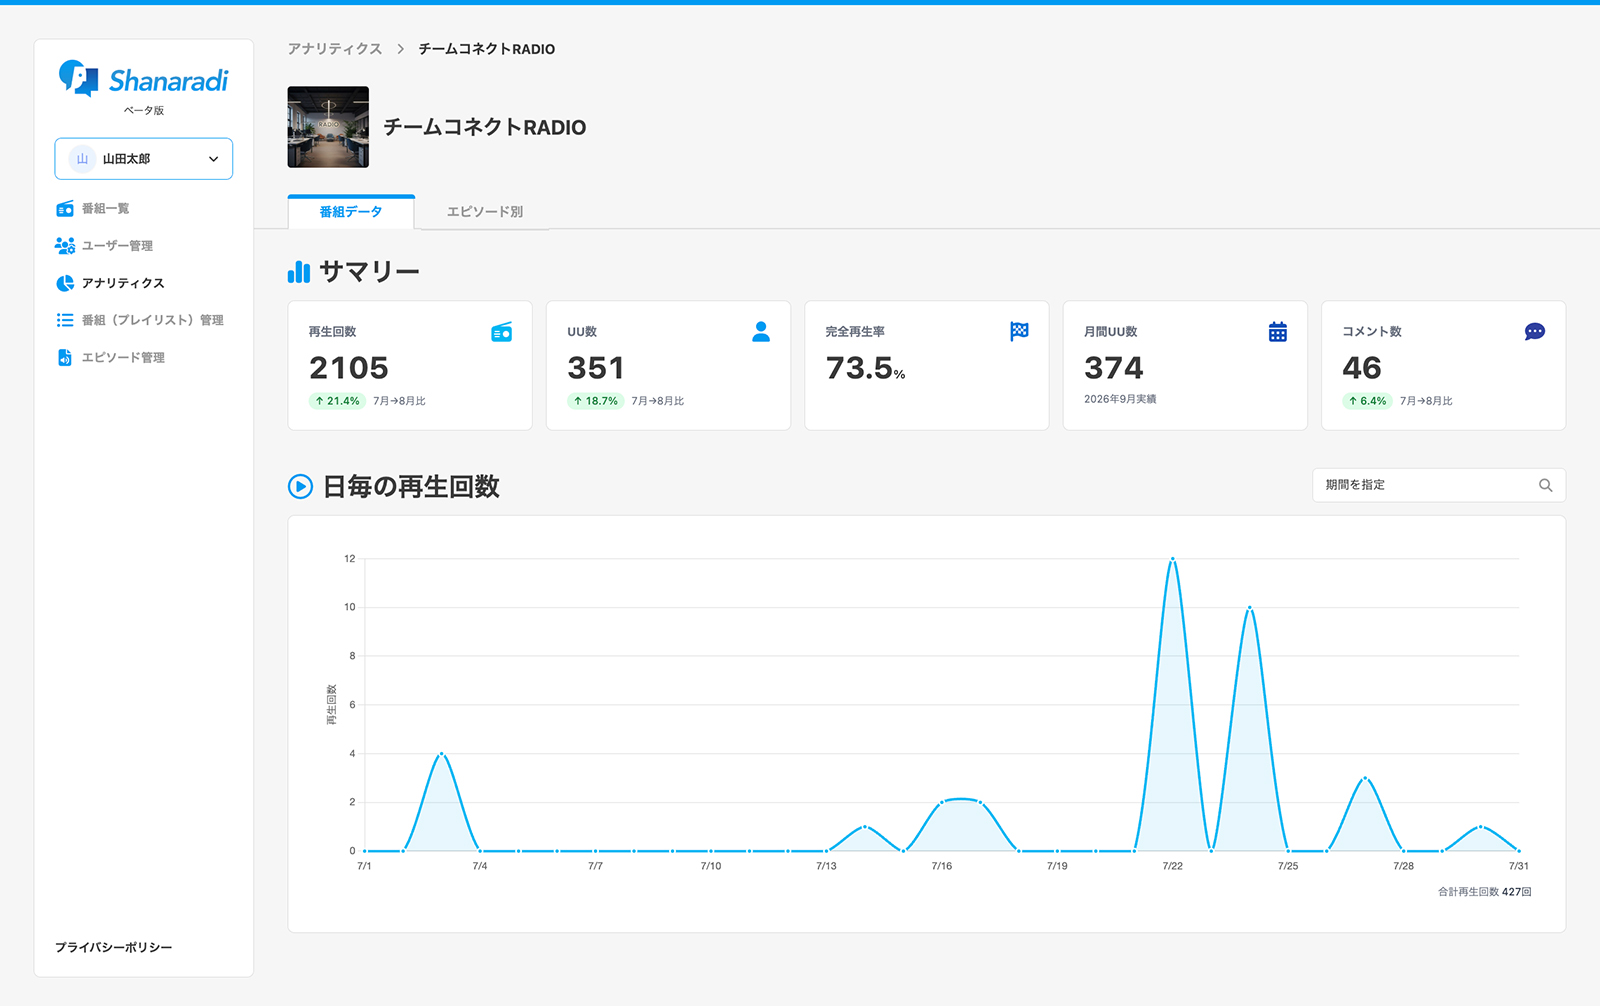Click the file icon beside エピソード管理
Screen dimensions: 1600x1006
point(65,357)
